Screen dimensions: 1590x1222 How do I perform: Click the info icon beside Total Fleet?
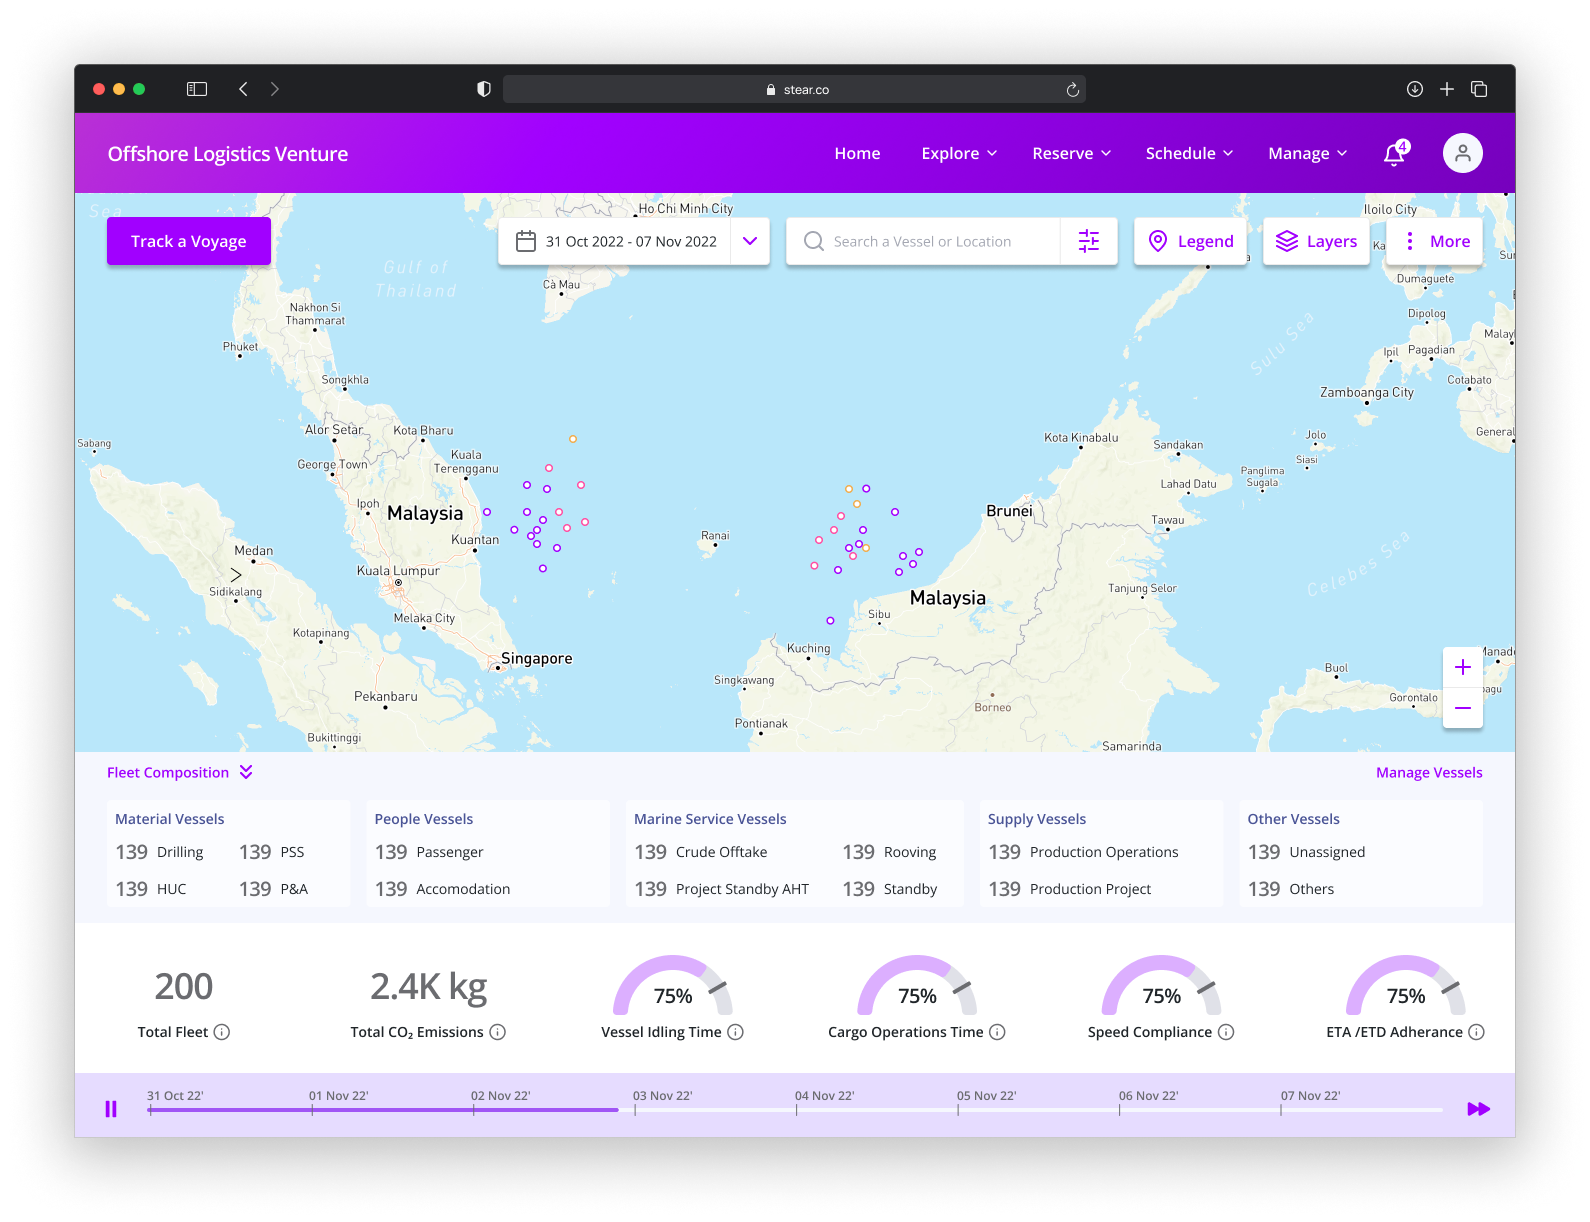pos(222,1032)
